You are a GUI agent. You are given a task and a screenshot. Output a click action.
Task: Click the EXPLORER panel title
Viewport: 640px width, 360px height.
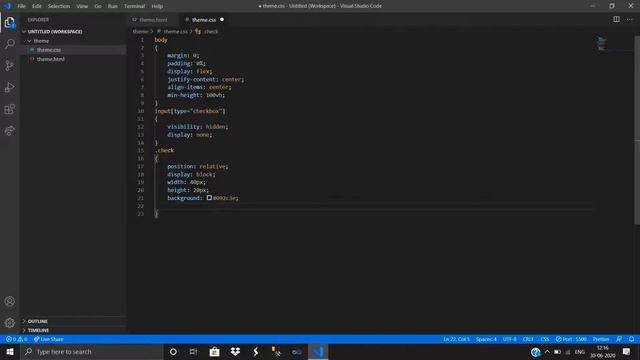[x=38, y=20]
